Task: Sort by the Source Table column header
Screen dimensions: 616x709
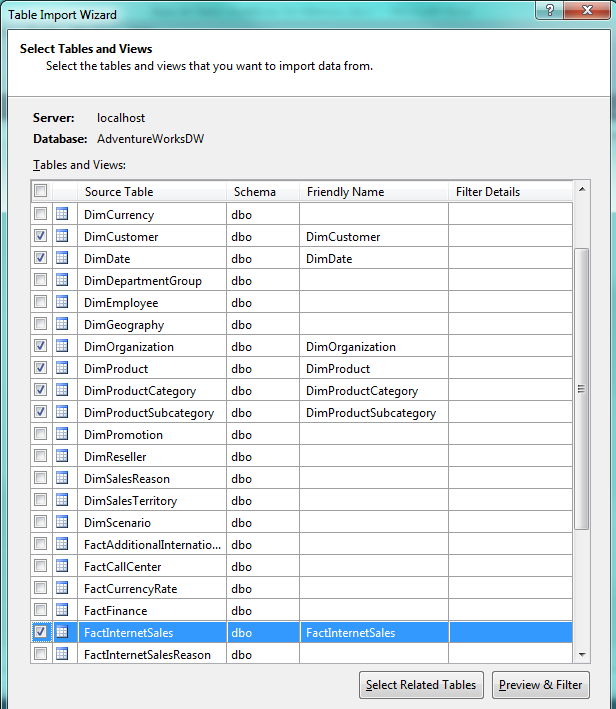Action: [150, 192]
